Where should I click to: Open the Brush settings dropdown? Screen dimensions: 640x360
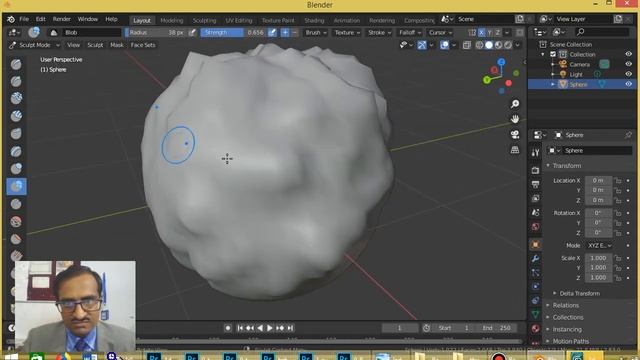(x=316, y=33)
